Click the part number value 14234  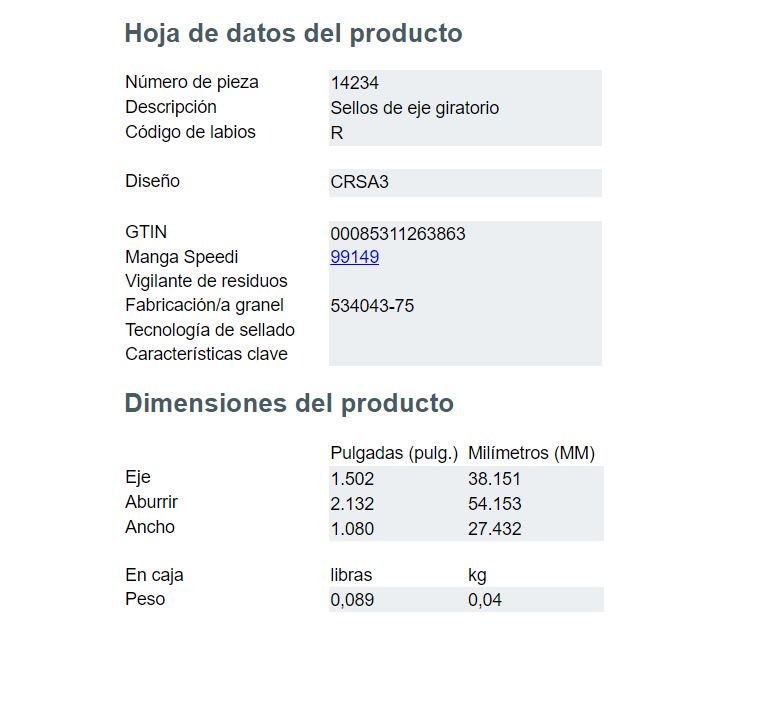[x=354, y=83]
